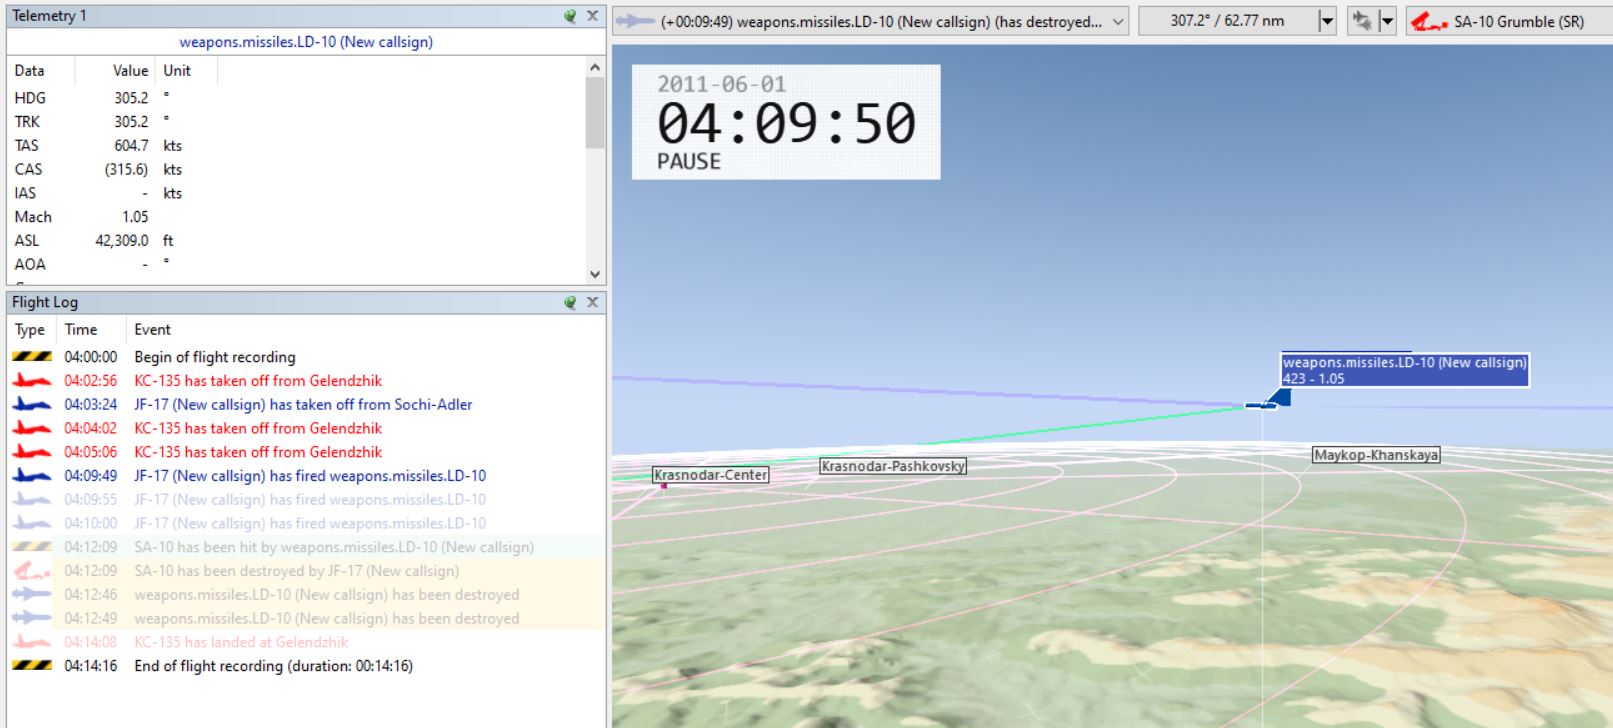Select the 04:10:00 JF-17 fired LD-10 event
Viewport: 1613px width, 728px height.
tap(306, 523)
